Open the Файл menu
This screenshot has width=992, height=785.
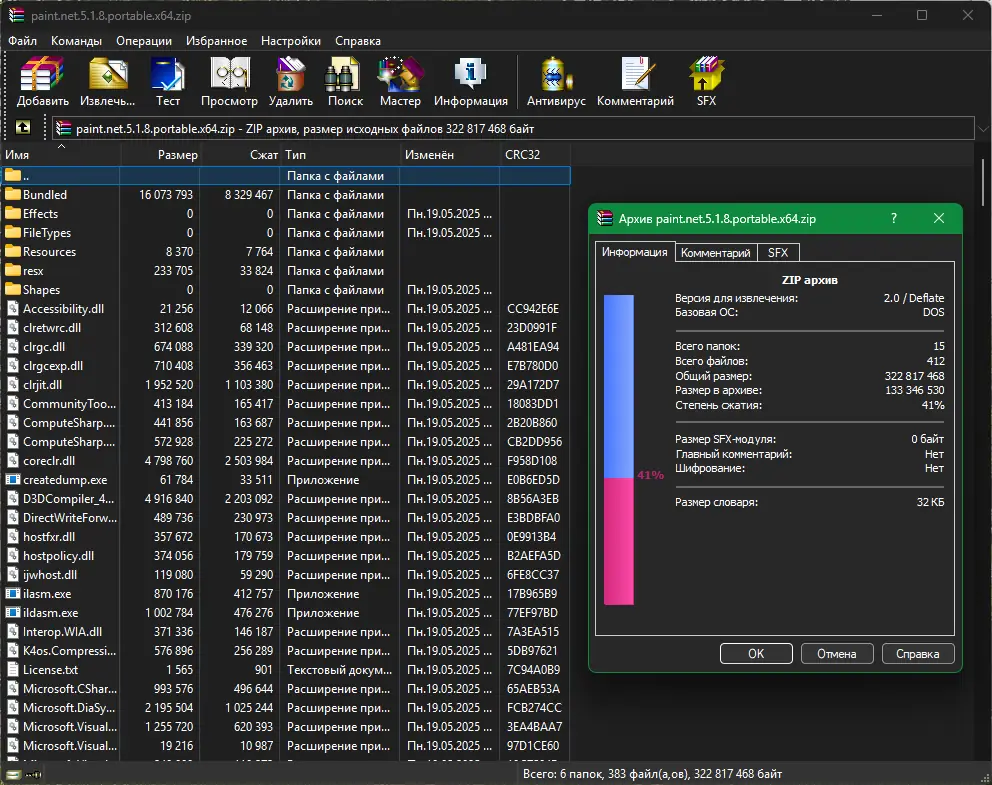click(x=22, y=41)
